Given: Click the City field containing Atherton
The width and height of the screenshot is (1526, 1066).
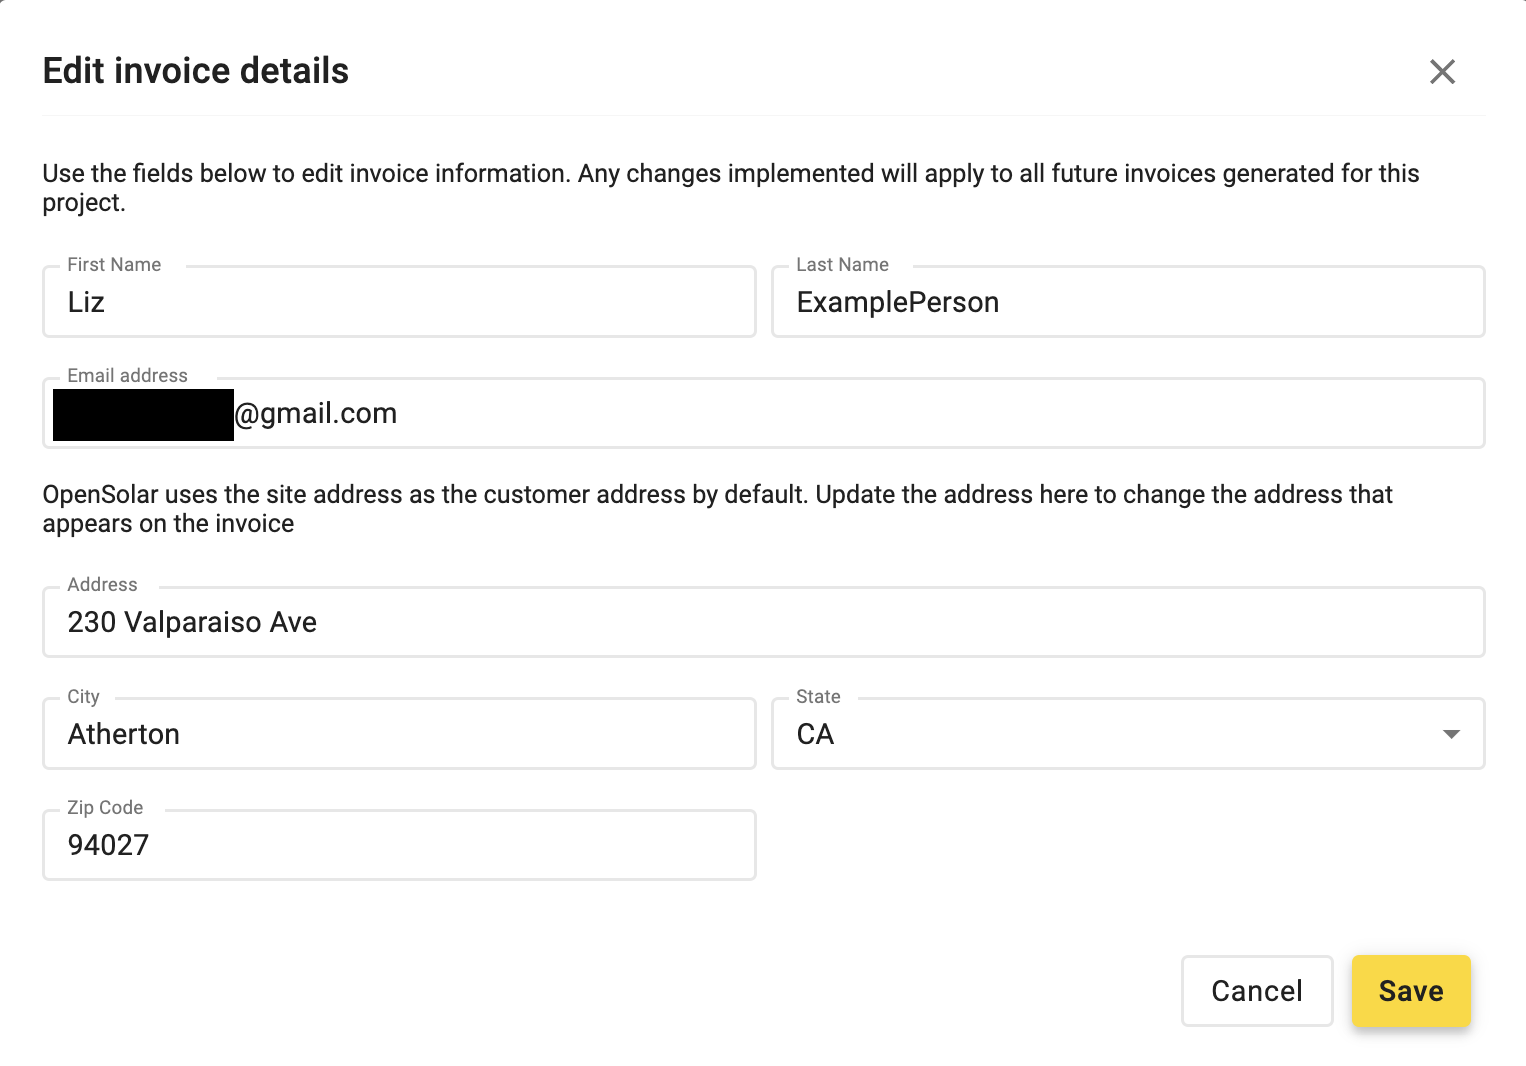Looking at the screenshot, I should point(399,733).
